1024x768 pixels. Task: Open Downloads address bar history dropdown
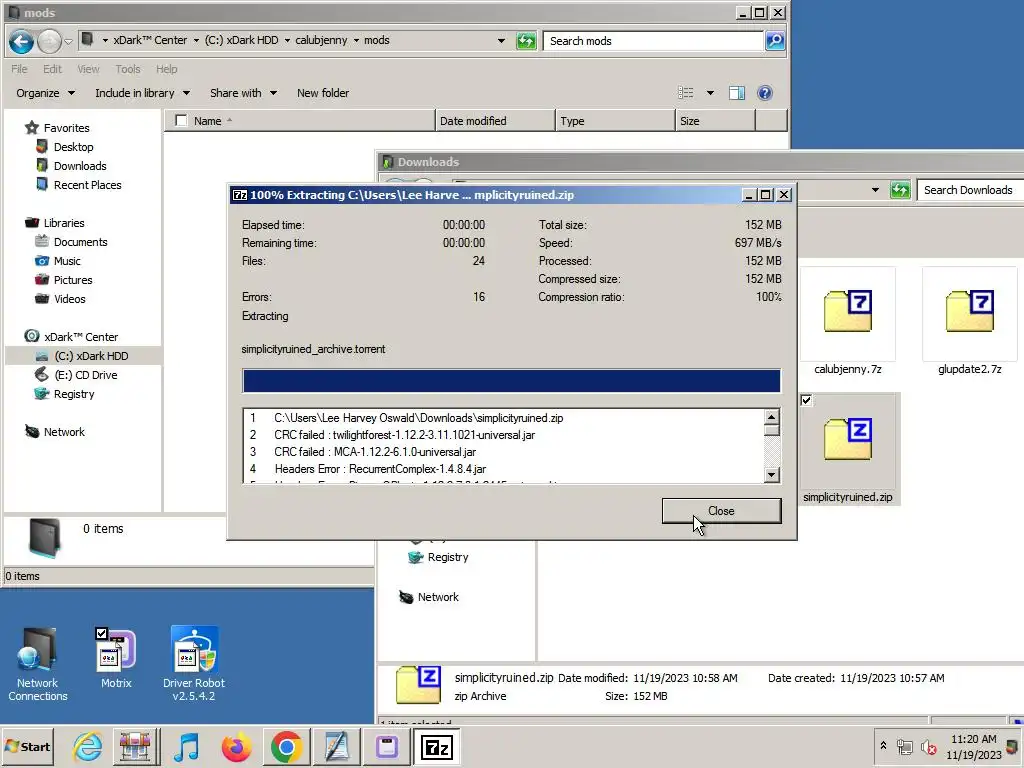(x=875, y=190)
